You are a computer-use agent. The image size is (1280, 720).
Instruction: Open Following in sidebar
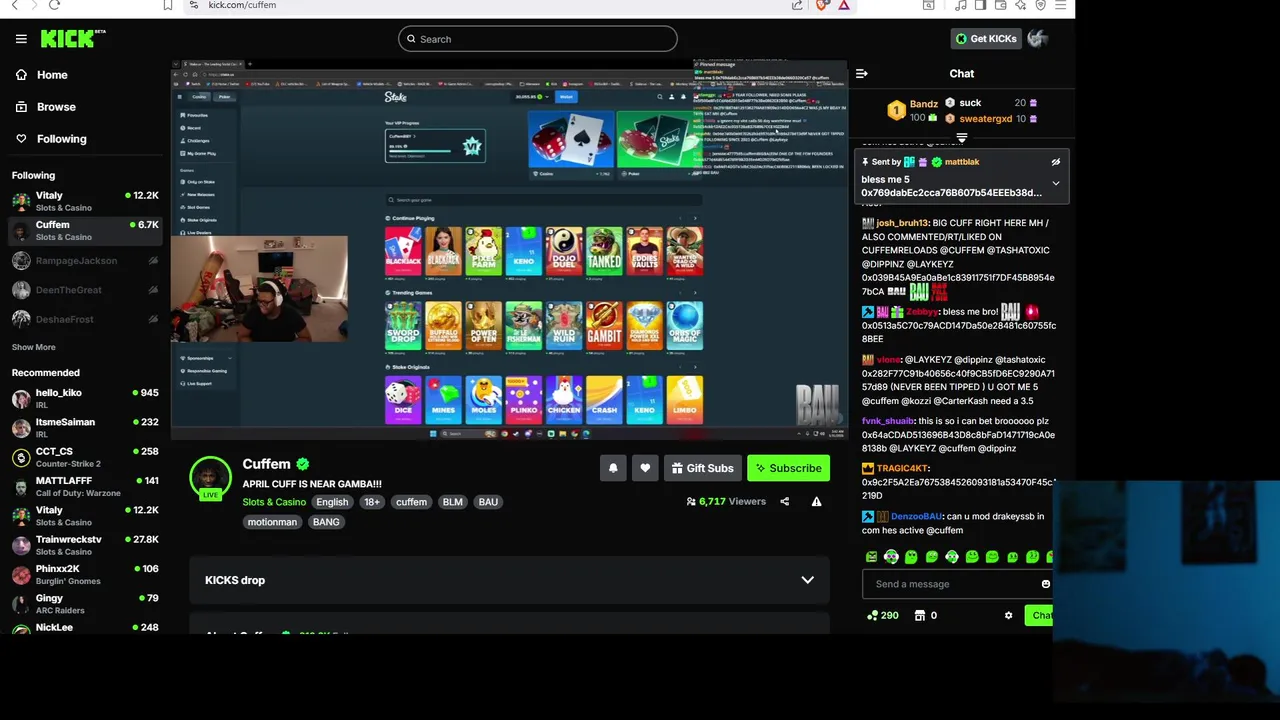(x=51, y=139)
